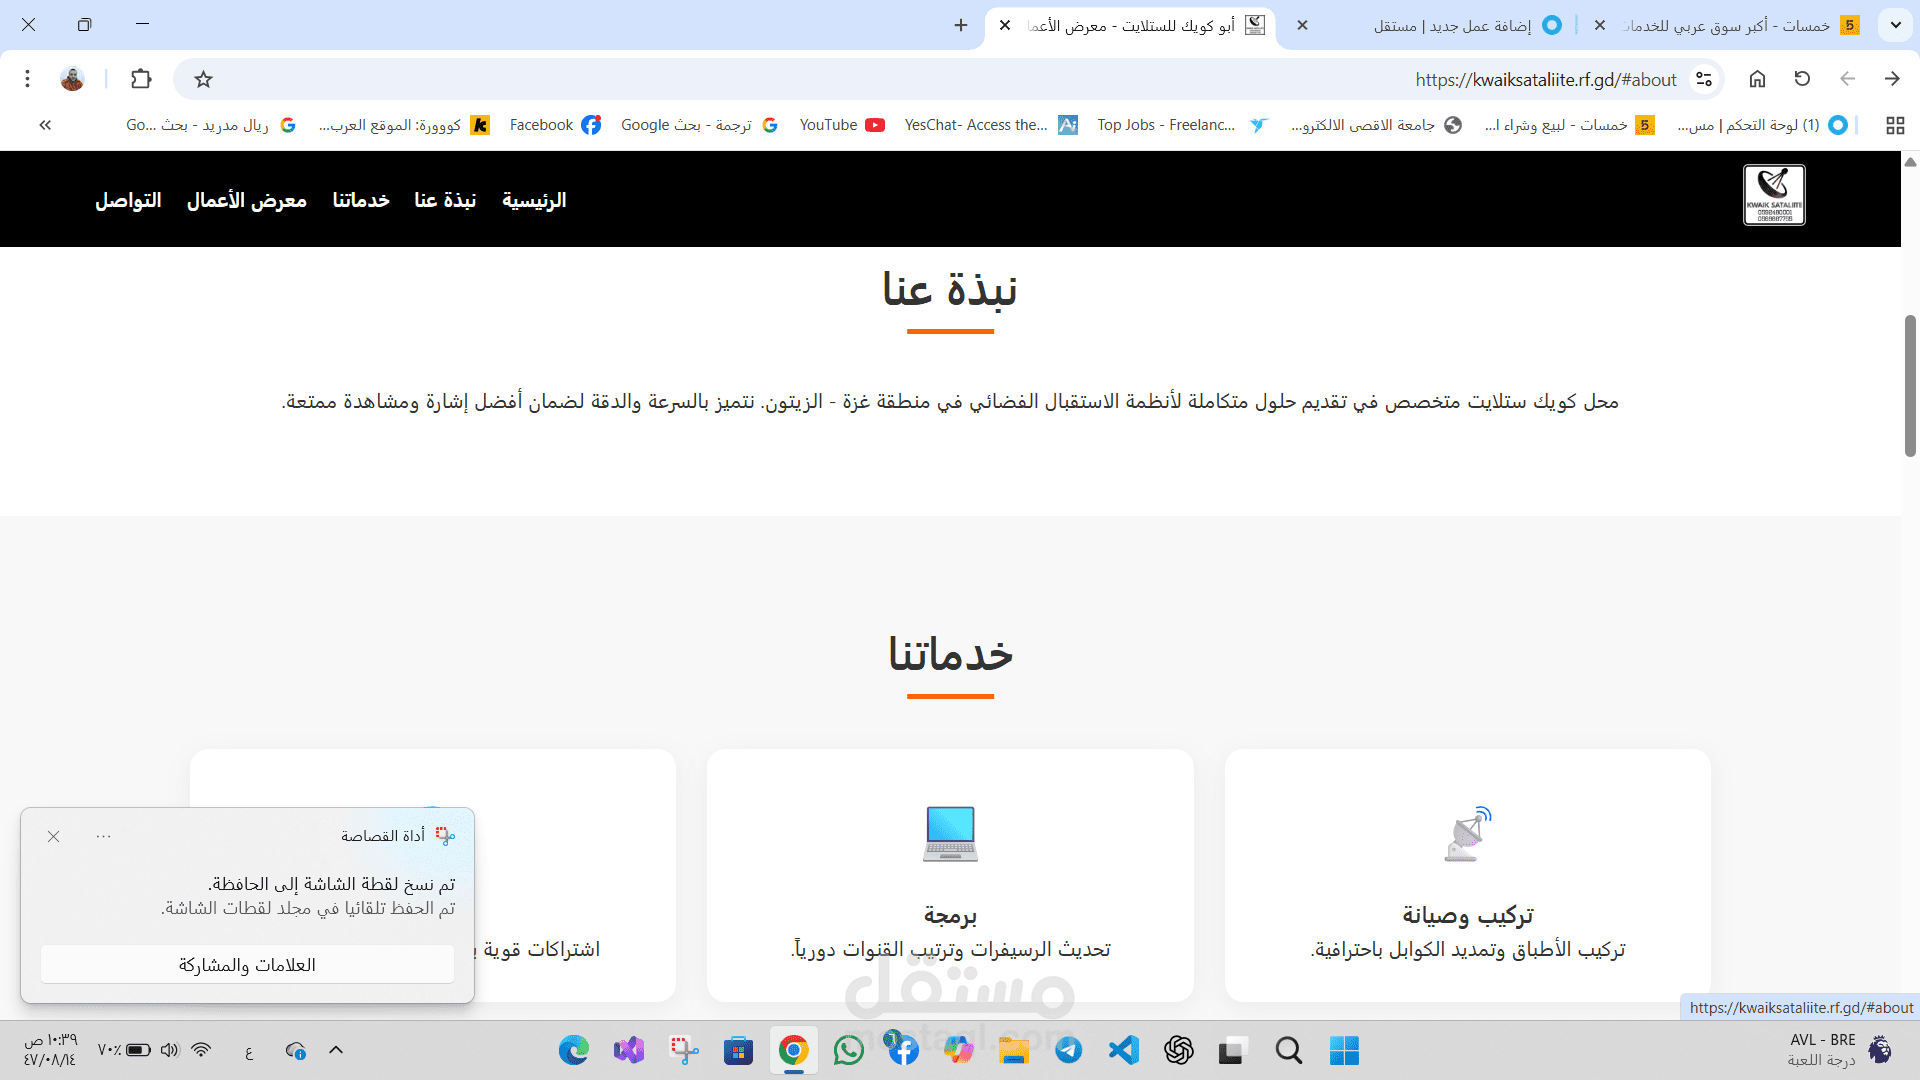Click the page vertical scrollbar thumb
The width and height of the screenshot is (1920, 1080).
pos(1910,385)
